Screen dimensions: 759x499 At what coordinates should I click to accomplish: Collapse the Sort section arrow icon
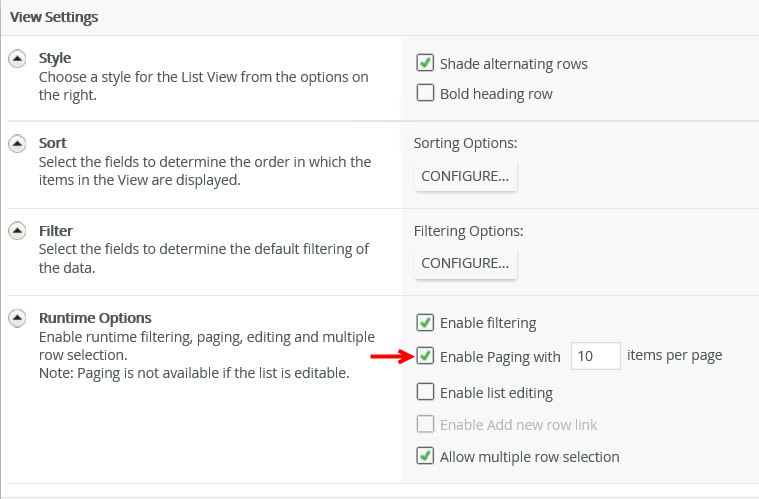(17, 144)
